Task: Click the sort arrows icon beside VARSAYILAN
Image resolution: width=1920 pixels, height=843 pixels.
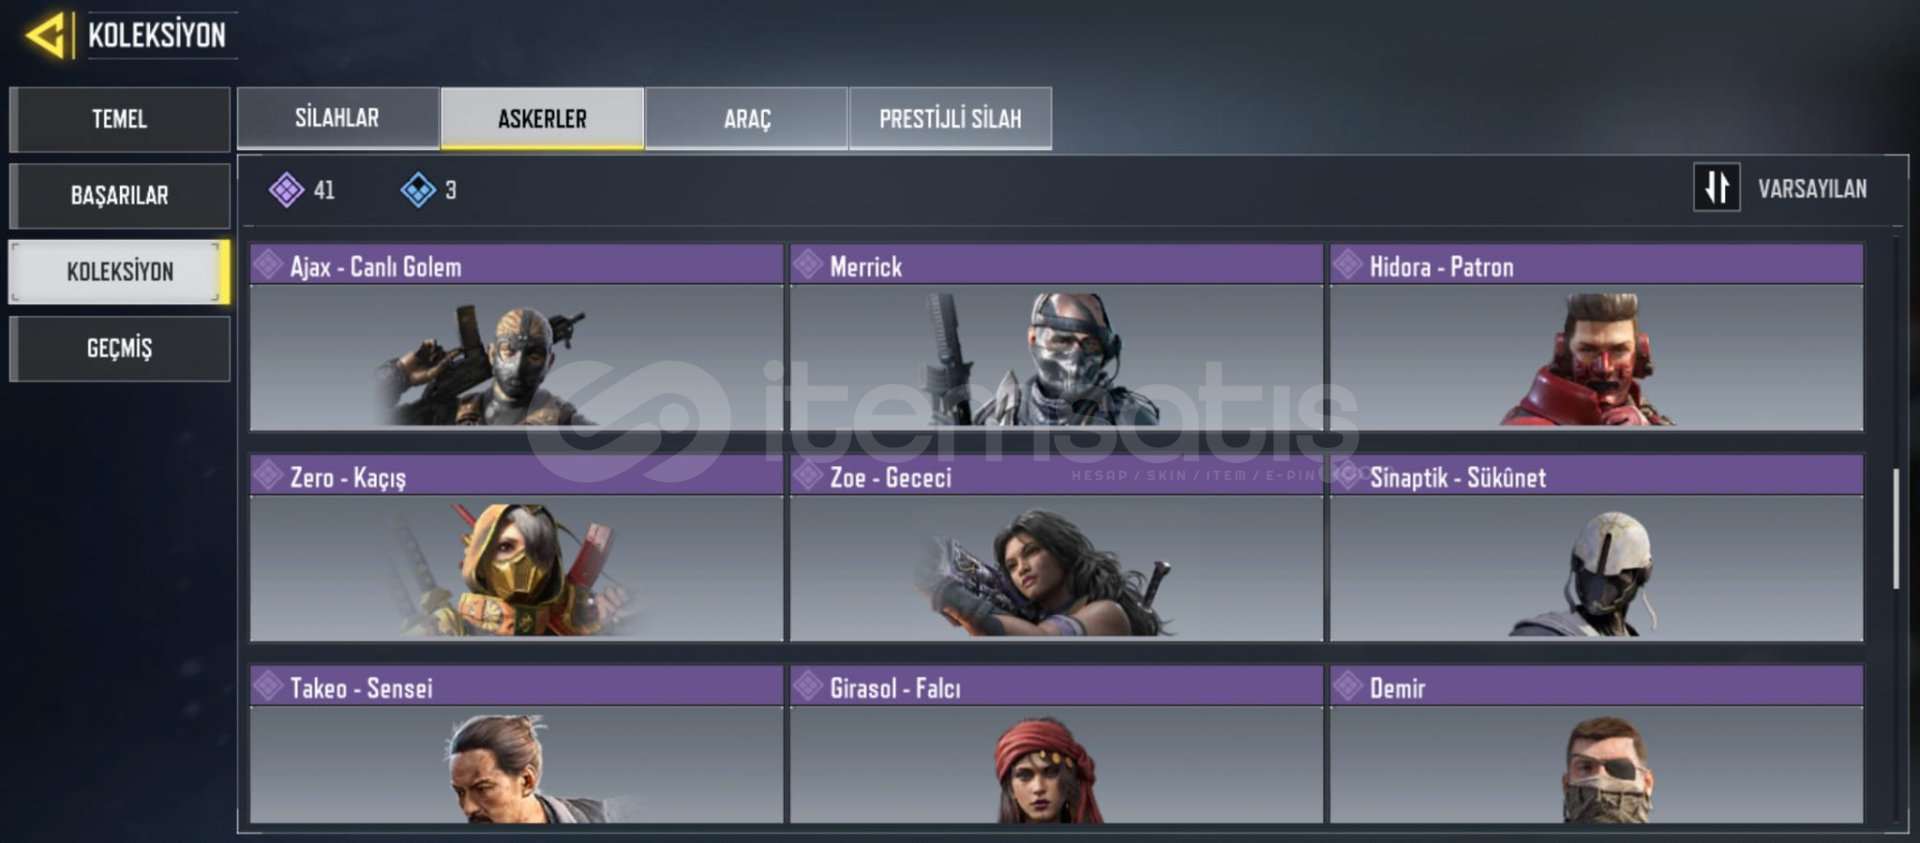Action: point(1716,187)
